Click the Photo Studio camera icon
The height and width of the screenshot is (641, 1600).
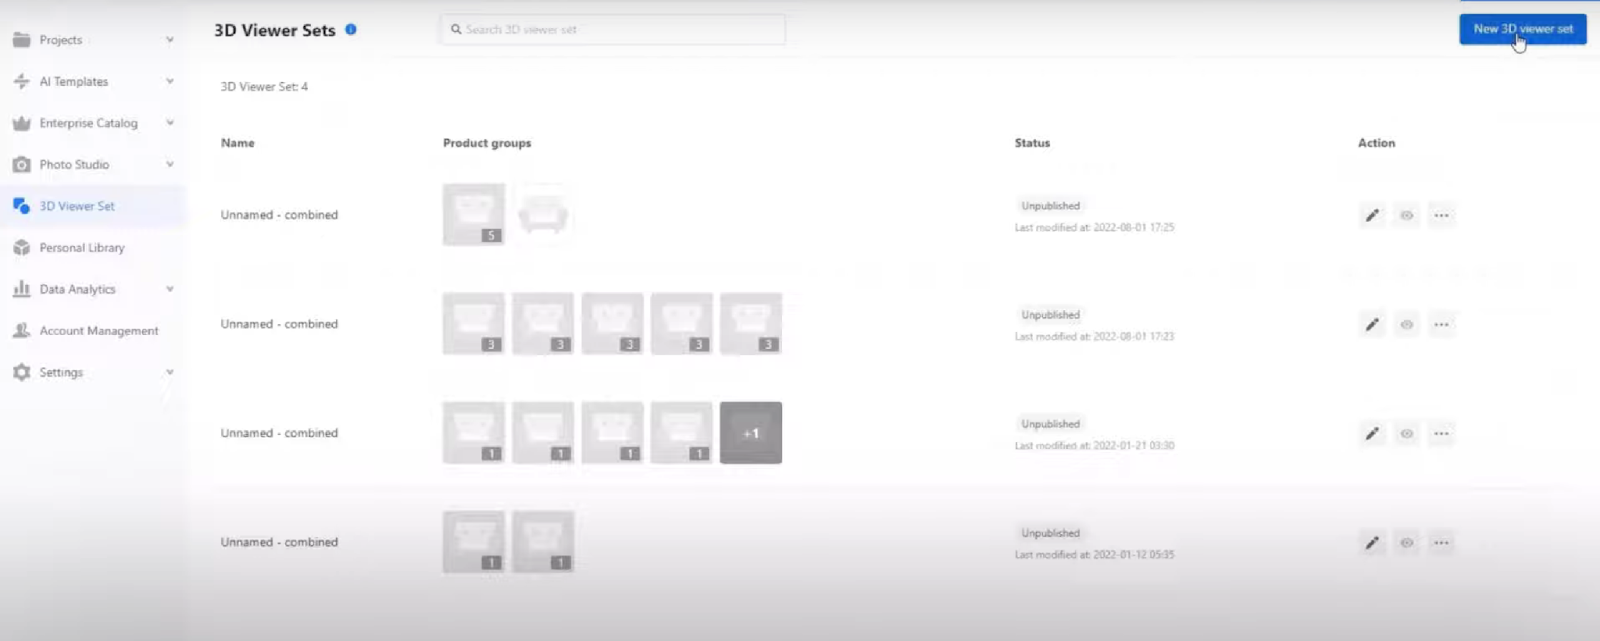tap(21, 164)
